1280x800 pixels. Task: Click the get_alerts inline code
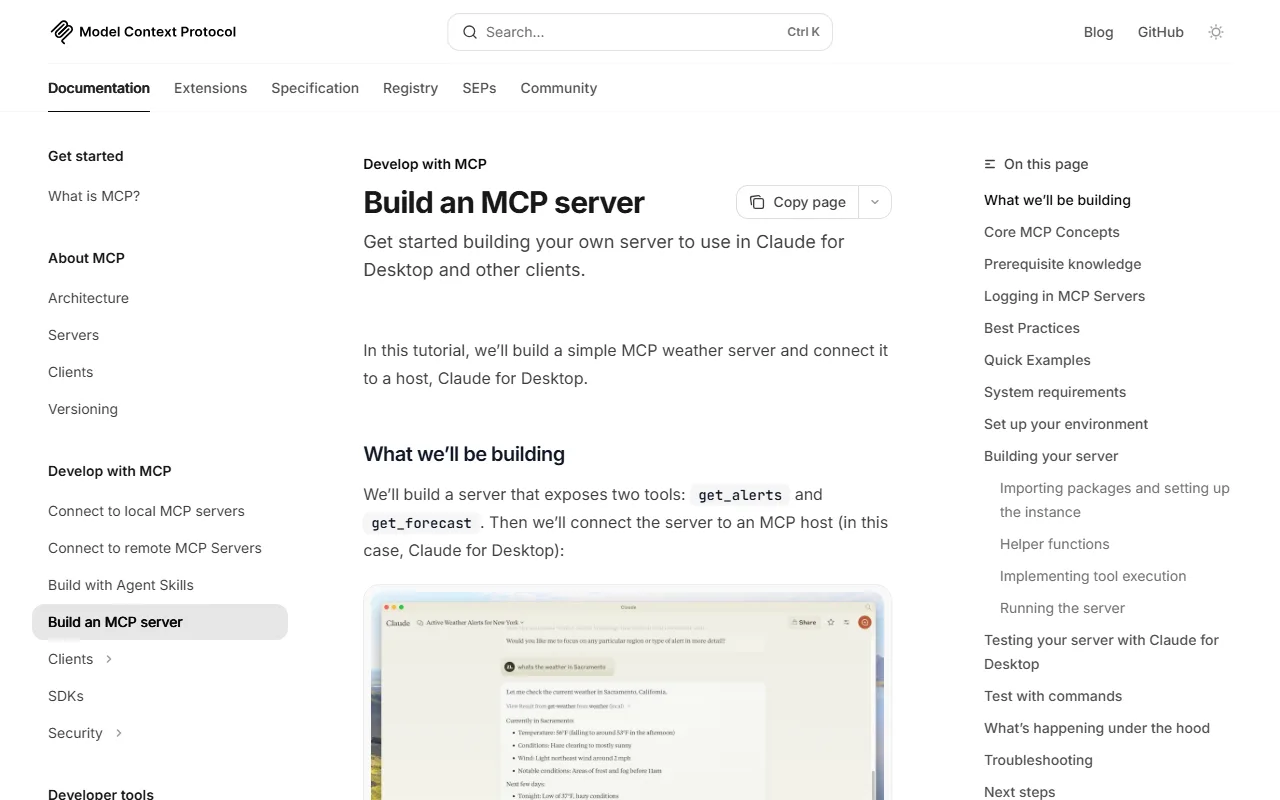tap(740, 495)
